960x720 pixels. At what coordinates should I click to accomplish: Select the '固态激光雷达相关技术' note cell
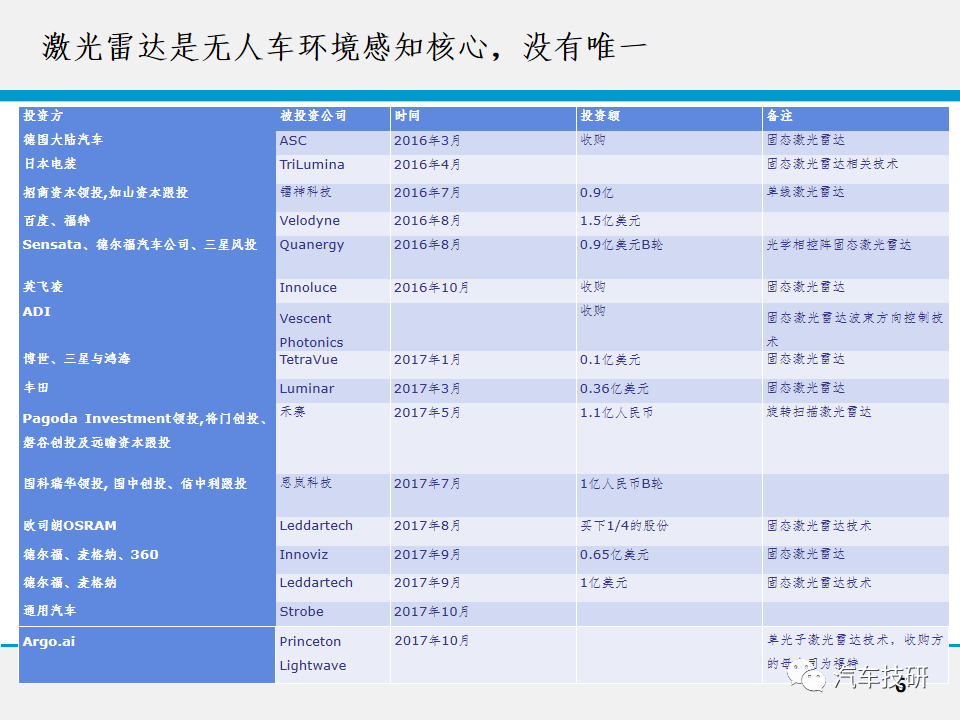tap(856, 168)
